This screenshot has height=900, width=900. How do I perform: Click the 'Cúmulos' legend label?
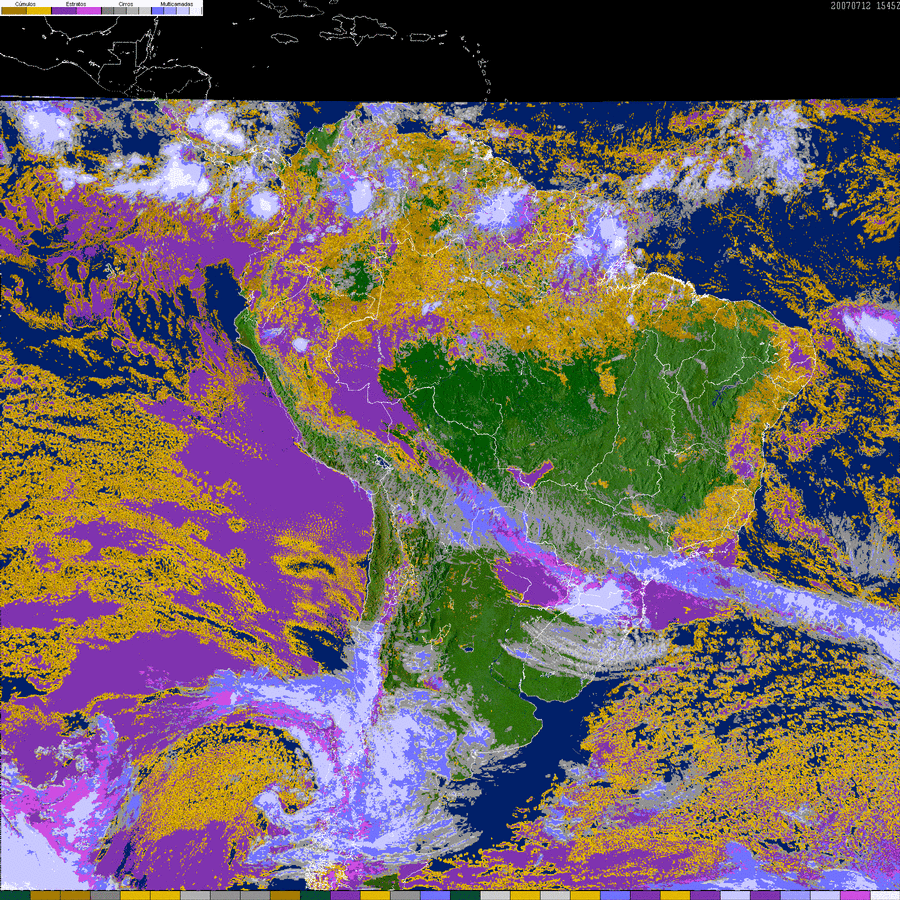point(25,4)
